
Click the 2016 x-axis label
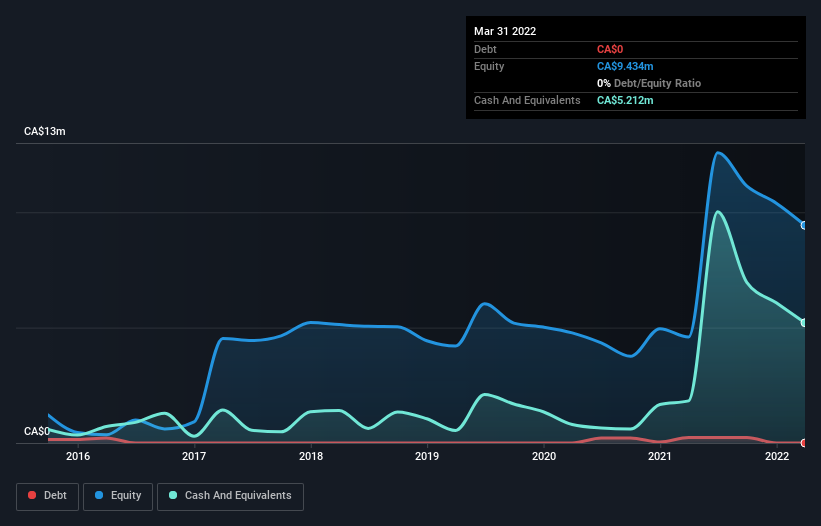[x=78, y=456]
